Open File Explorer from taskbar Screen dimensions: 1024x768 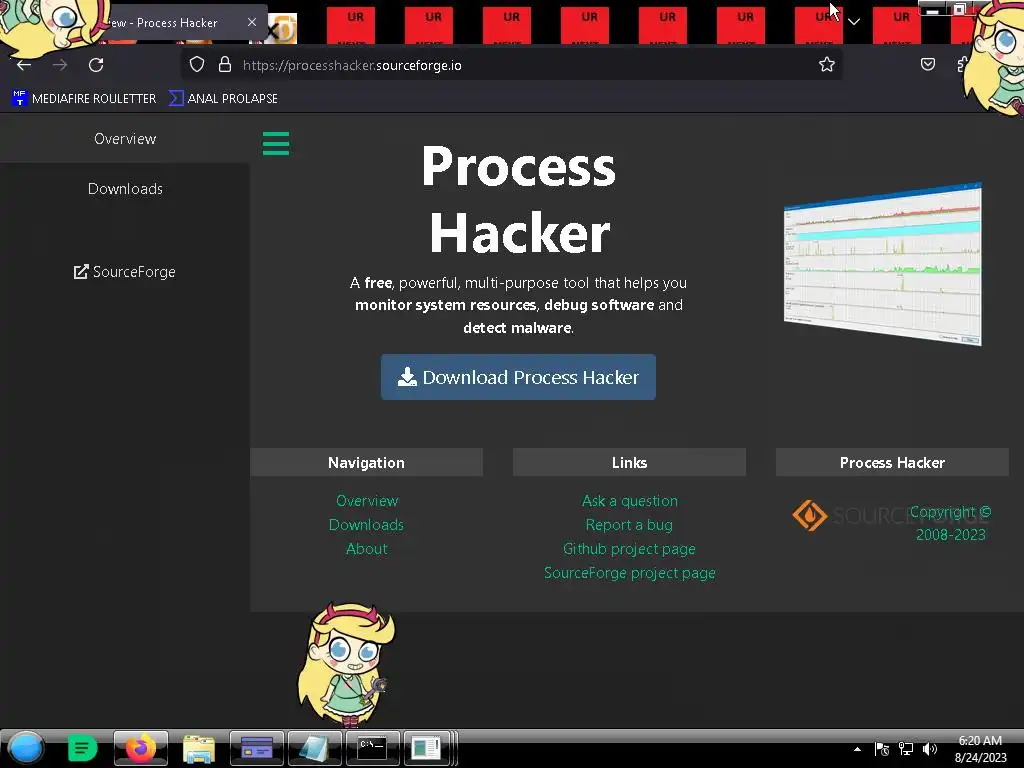tap(199, 748)
